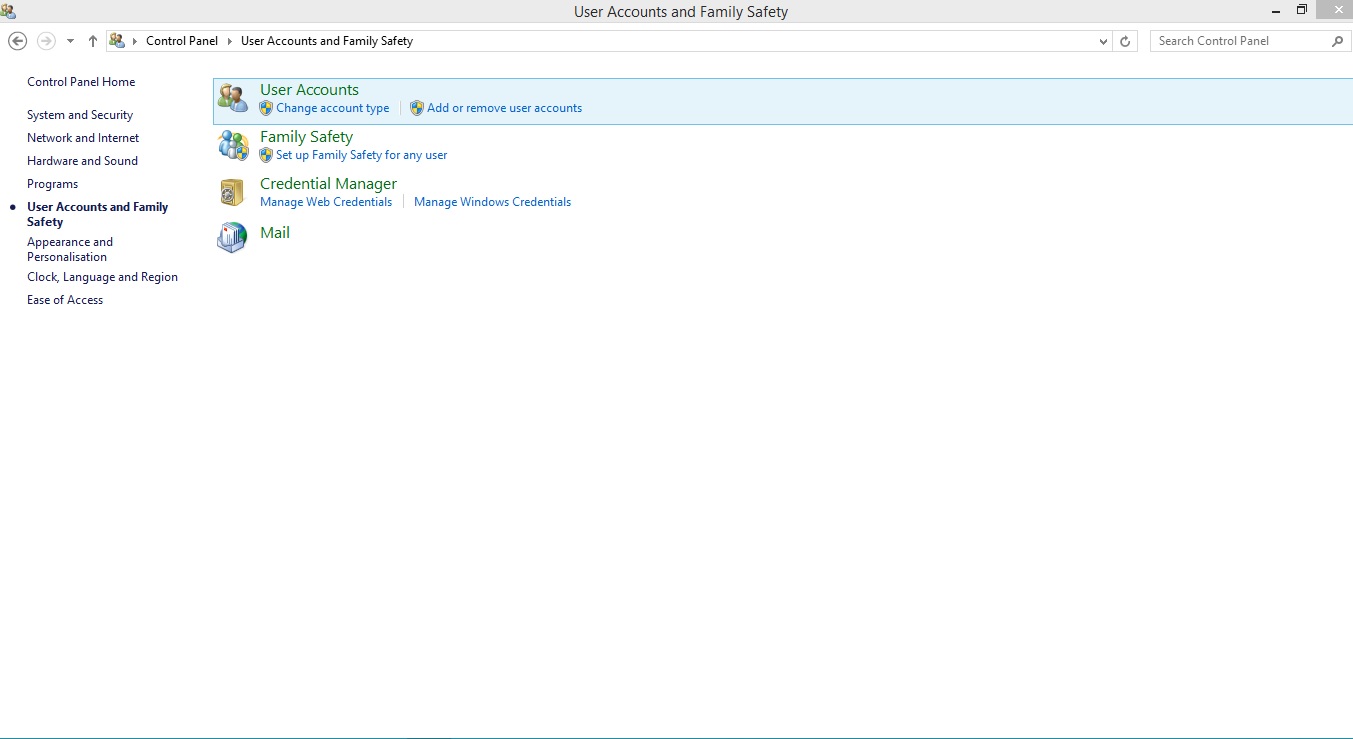
Task: Select Clock, Language and Region category
Action: coord(103,277)
